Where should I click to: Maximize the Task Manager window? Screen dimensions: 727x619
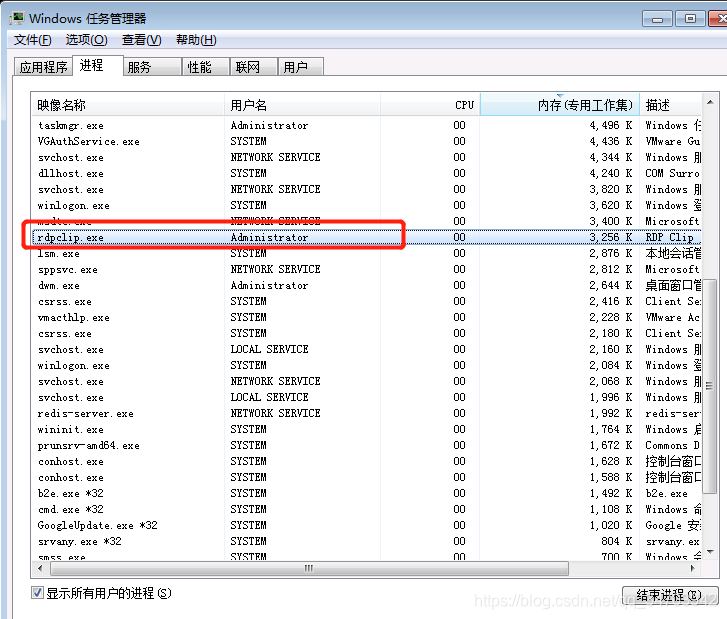690,19
